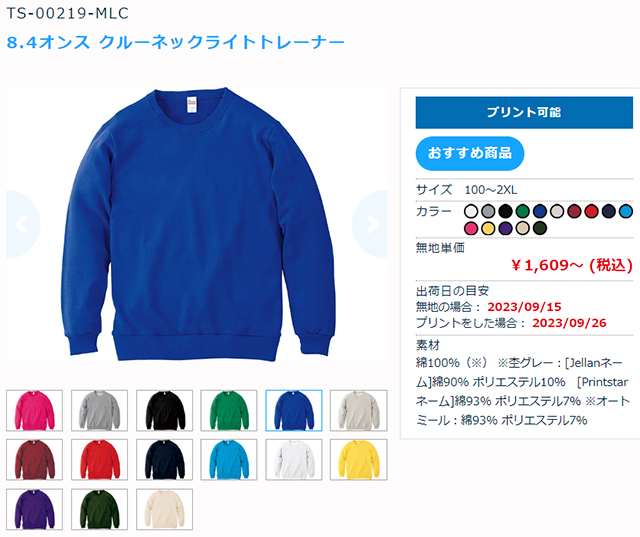Click the main blue sweatshirt image
This screenshot has height=537, width=640.
click(198, 224)
